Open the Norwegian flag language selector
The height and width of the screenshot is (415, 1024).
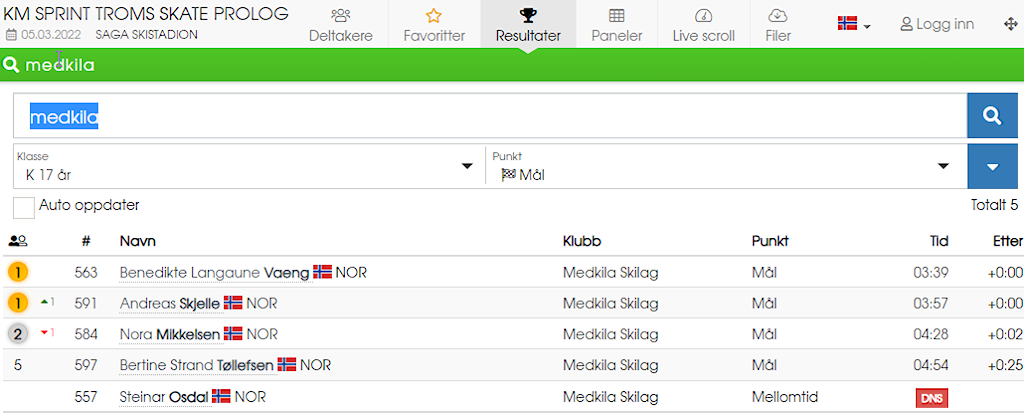point(853,24)
